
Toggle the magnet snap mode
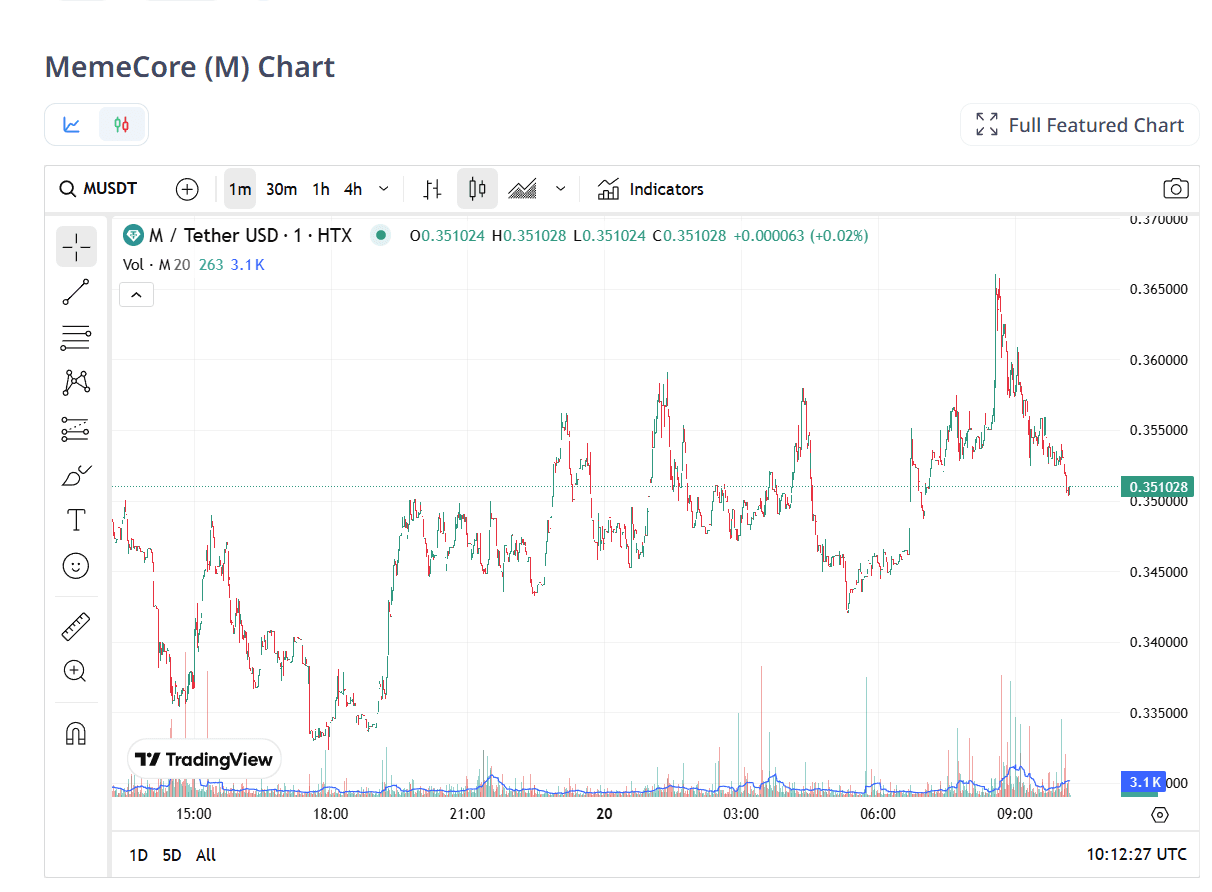pos(76,734)
